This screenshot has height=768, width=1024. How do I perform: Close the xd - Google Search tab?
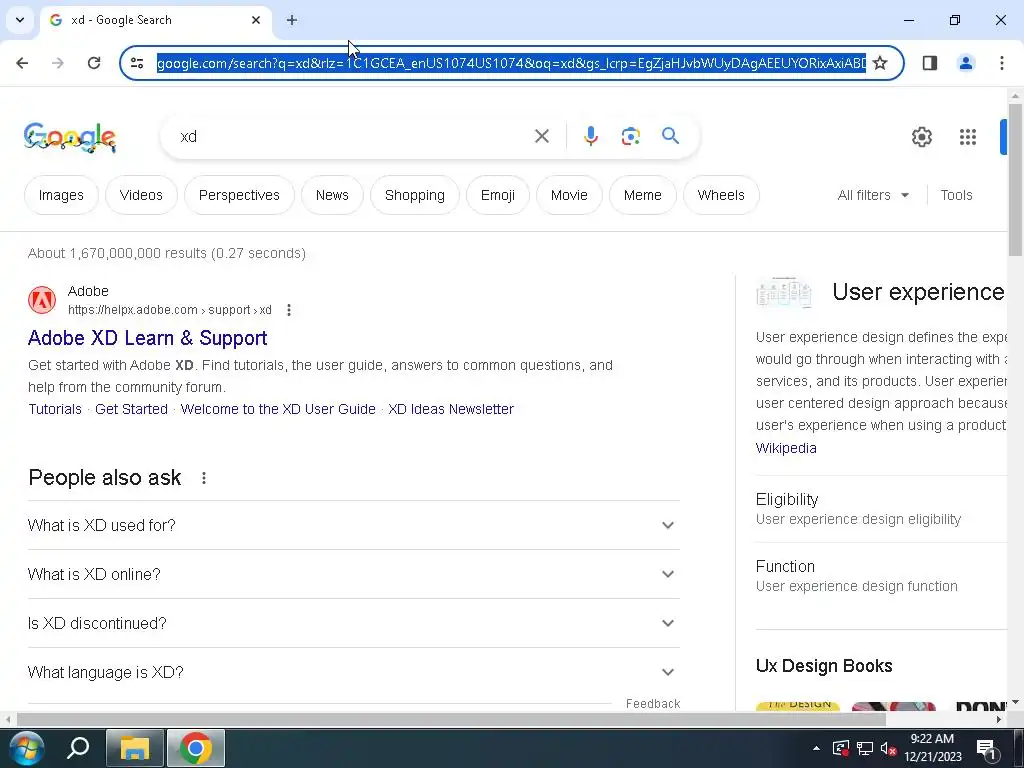(256, 20)
